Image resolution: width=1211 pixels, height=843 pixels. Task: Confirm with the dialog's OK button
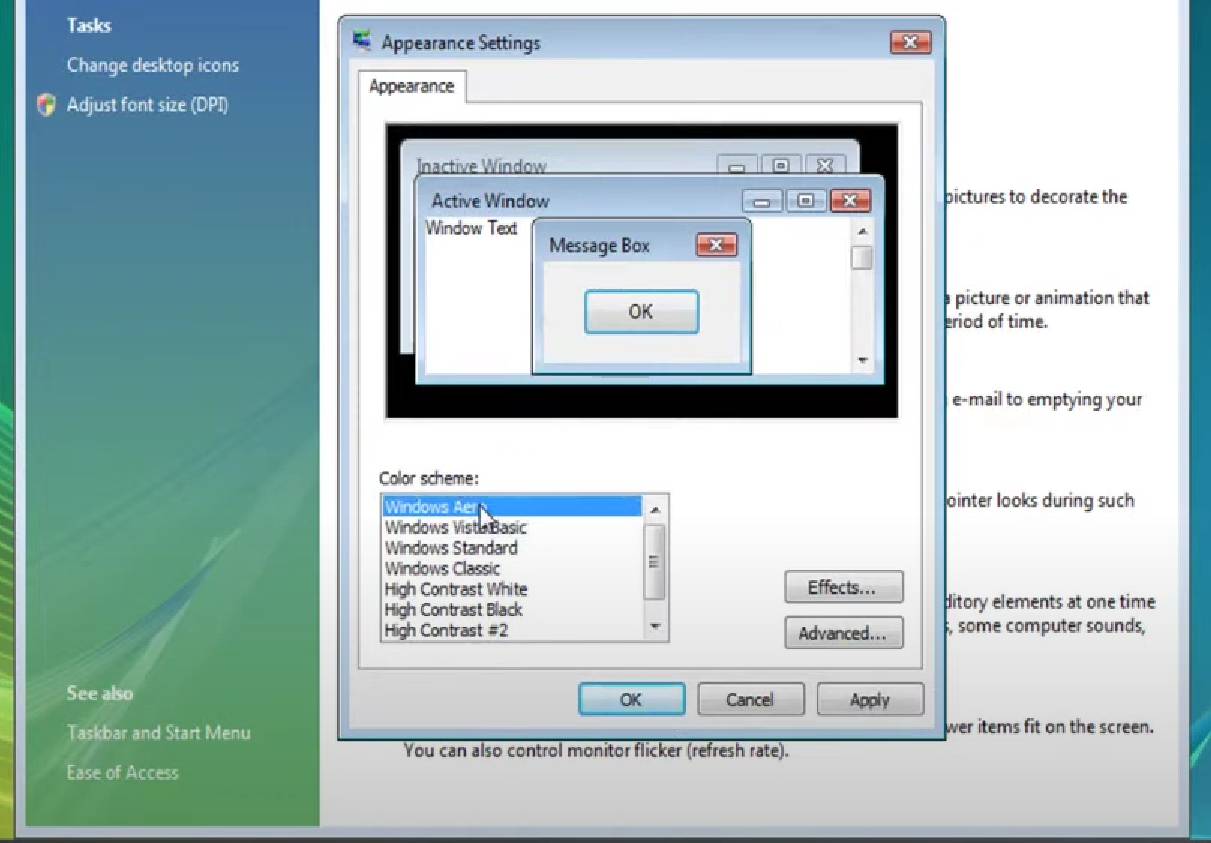point(631,700)
